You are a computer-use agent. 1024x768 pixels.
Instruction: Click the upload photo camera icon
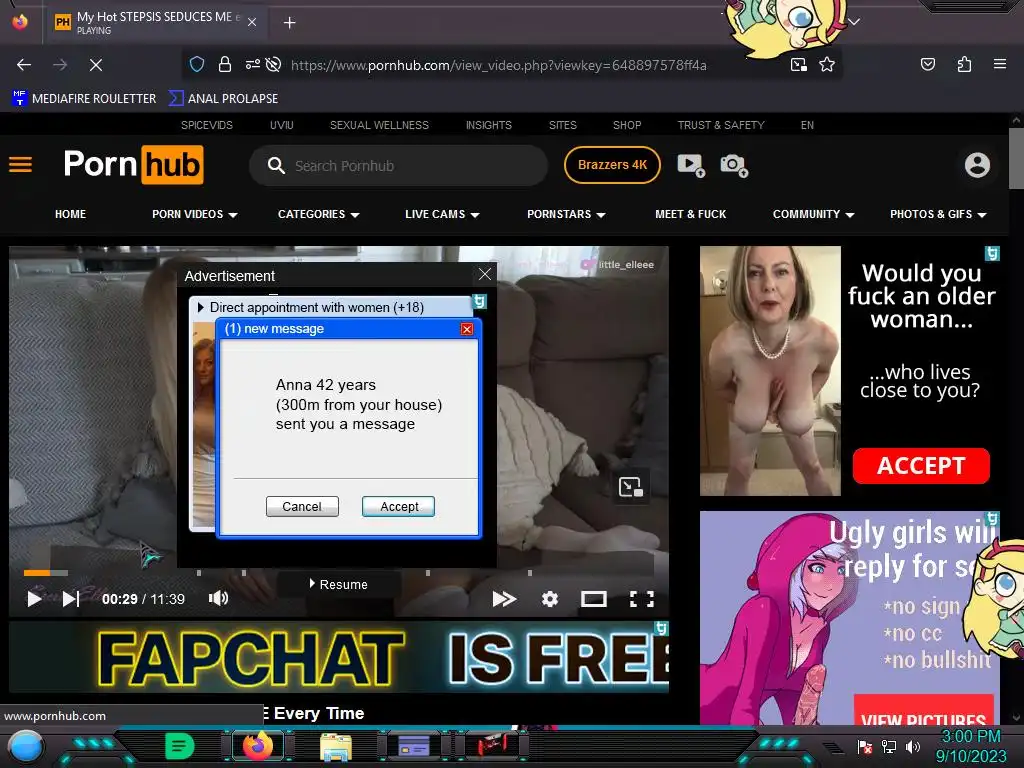tap(734, 165)
